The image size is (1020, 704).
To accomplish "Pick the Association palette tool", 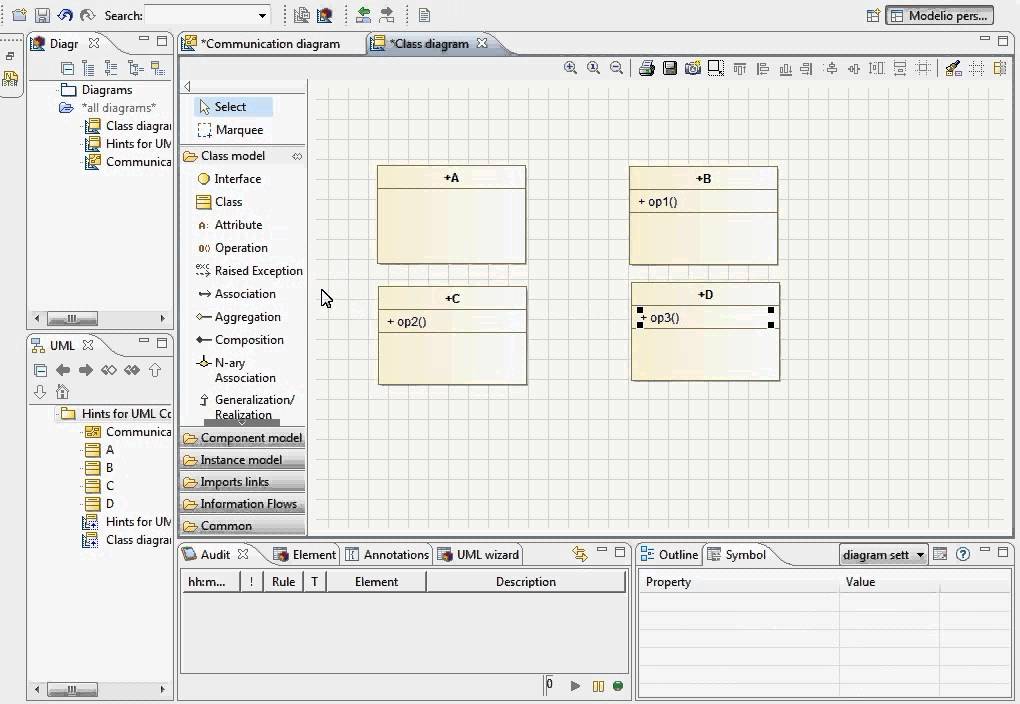I will (236, 294).
